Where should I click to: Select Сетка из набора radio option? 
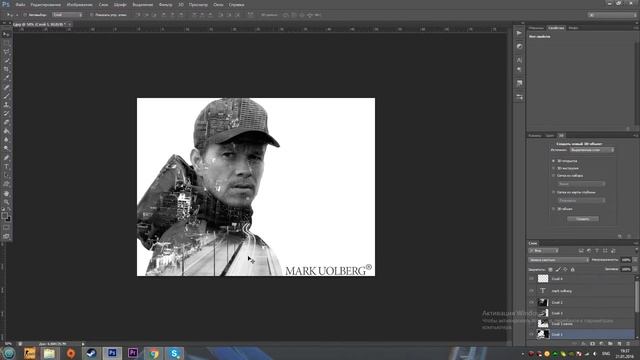point(554,176)
